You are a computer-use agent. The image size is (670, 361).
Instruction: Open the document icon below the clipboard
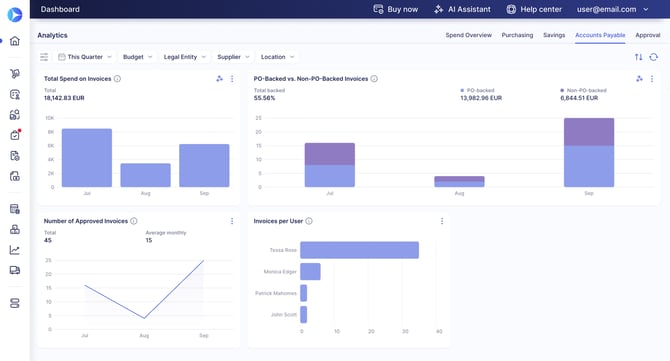15,156
